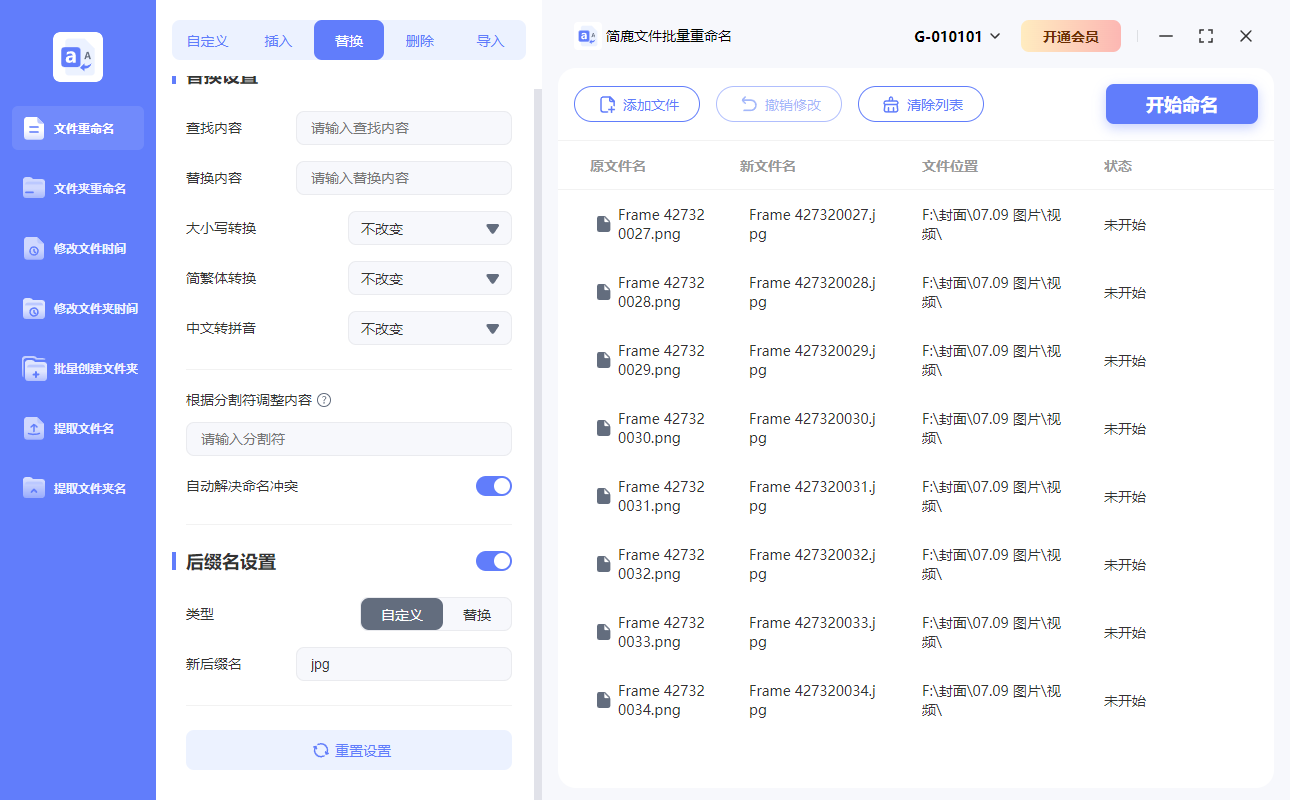Click file location of Frame 427320028.png
This screenshot has width=1290, height=800.
991,292
